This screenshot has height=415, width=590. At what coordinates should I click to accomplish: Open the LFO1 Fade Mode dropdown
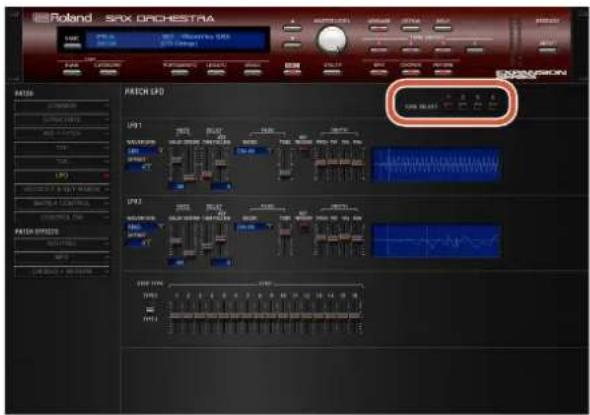click(253, 151)
